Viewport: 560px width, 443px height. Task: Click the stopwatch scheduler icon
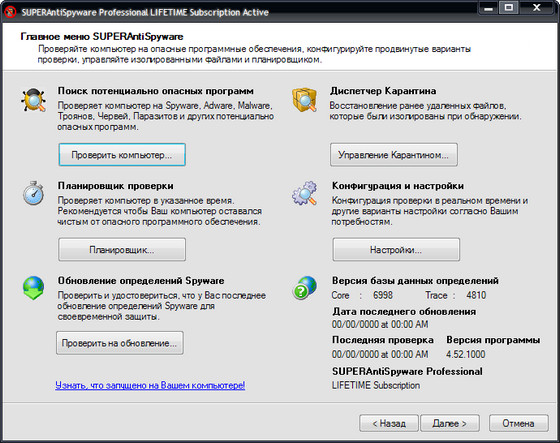pyautogui.click(x=33, y=193)
